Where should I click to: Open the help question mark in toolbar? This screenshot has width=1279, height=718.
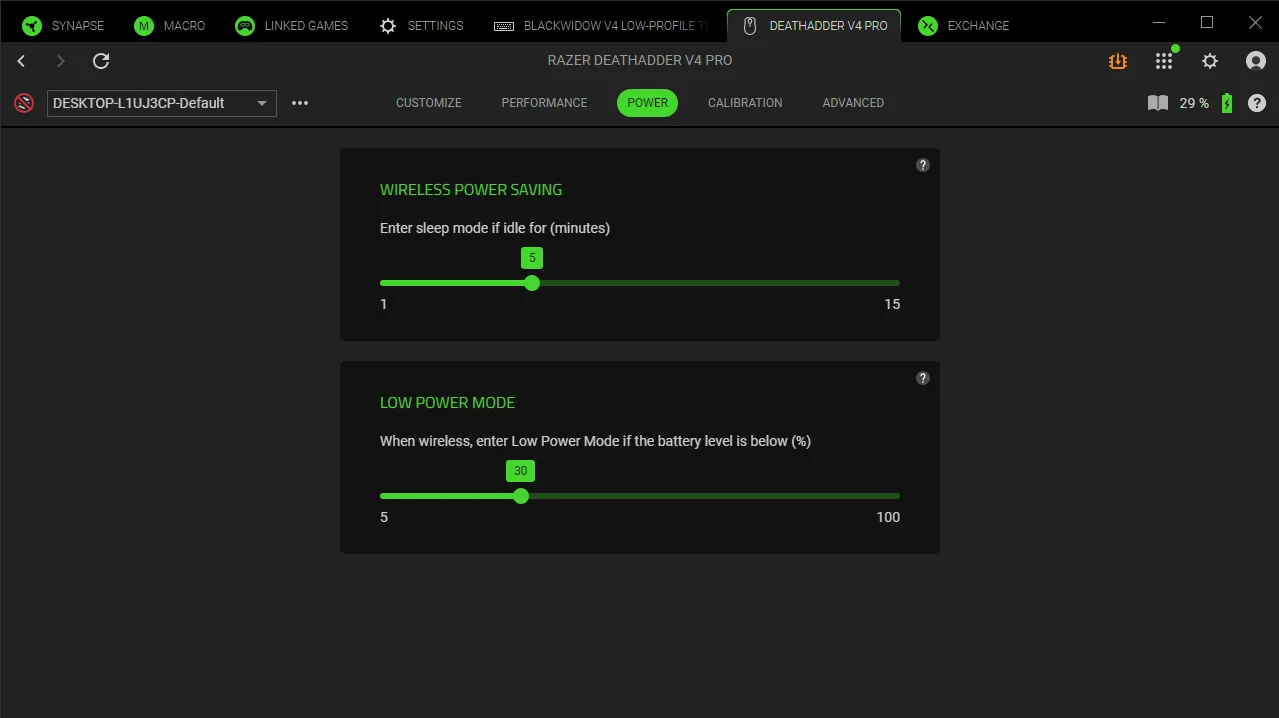pos(1257,103)
